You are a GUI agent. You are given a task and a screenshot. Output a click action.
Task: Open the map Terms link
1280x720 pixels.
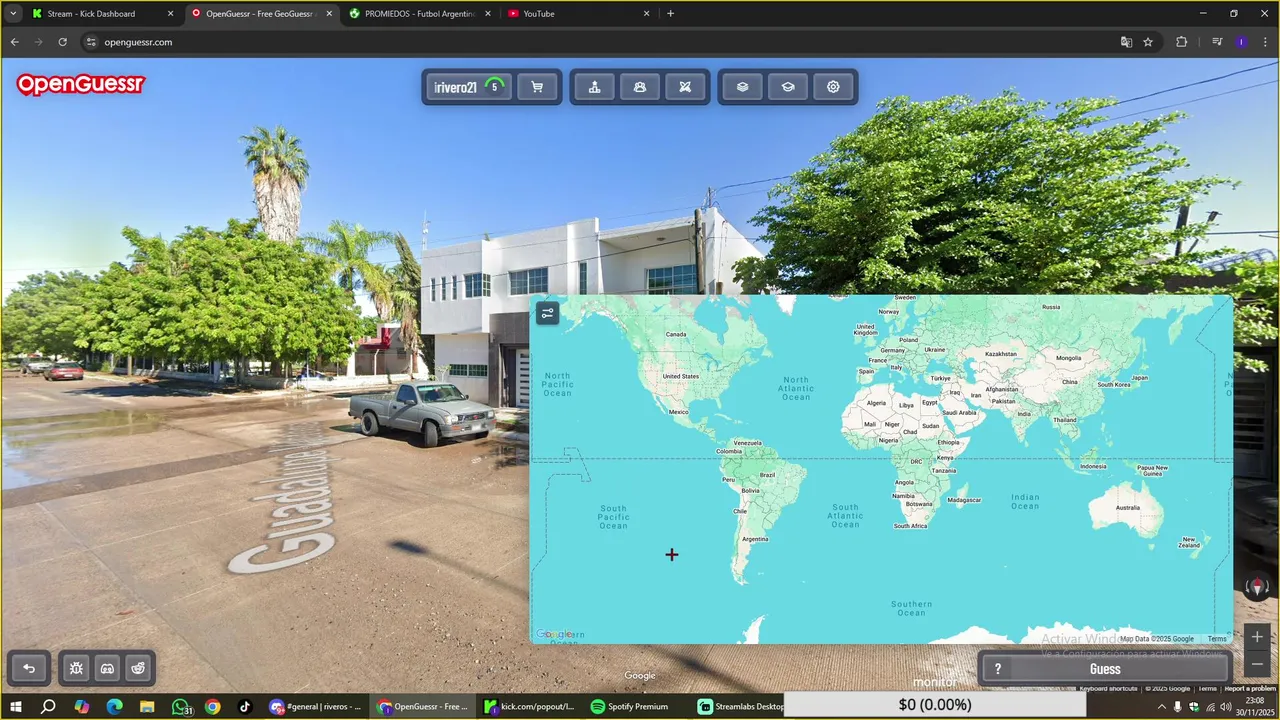pos(1217,639)
